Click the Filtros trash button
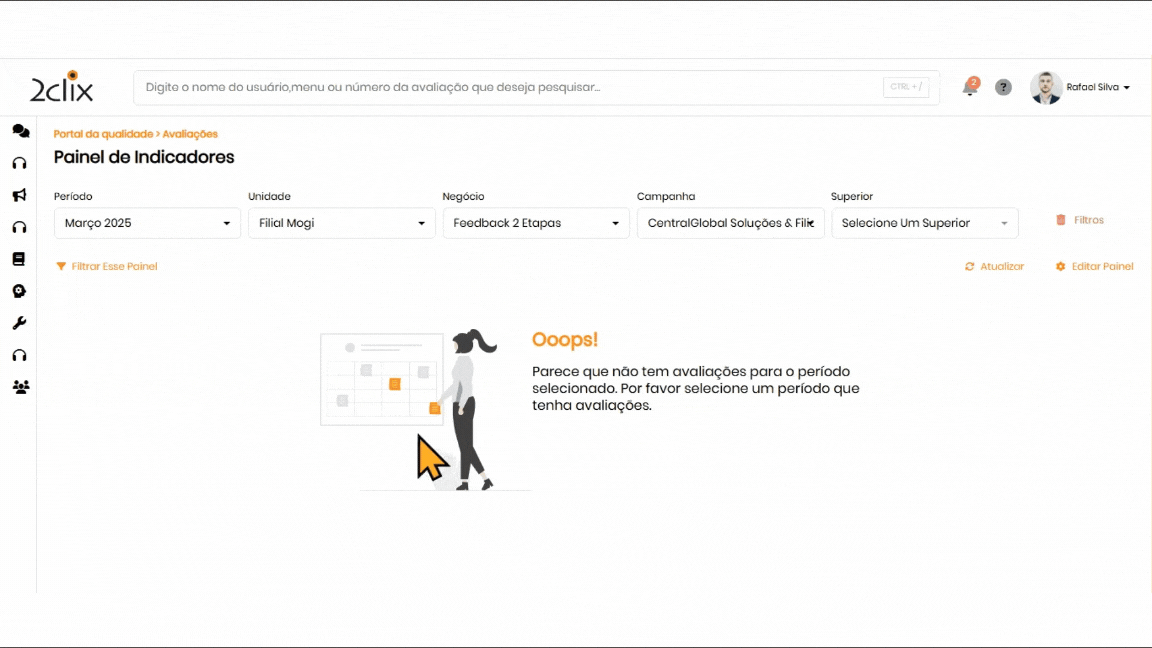The height and width of the screenshot is (648, 1152). click(1080, 220)
